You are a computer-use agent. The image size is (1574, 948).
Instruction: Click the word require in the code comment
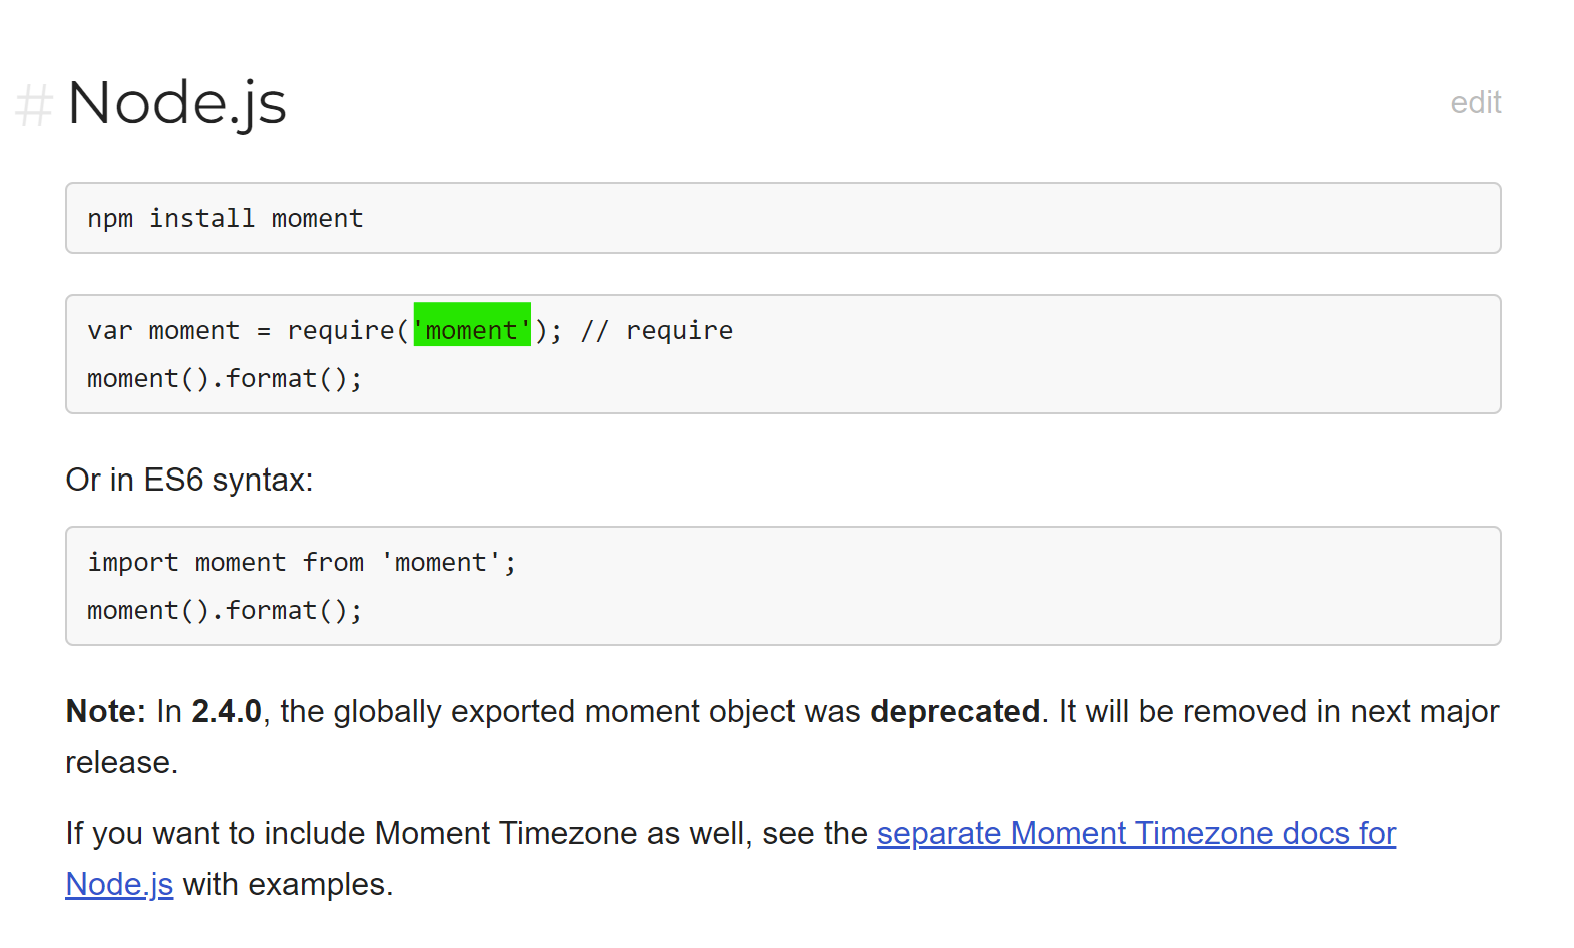pyautogui.click(x=679, y=330)
